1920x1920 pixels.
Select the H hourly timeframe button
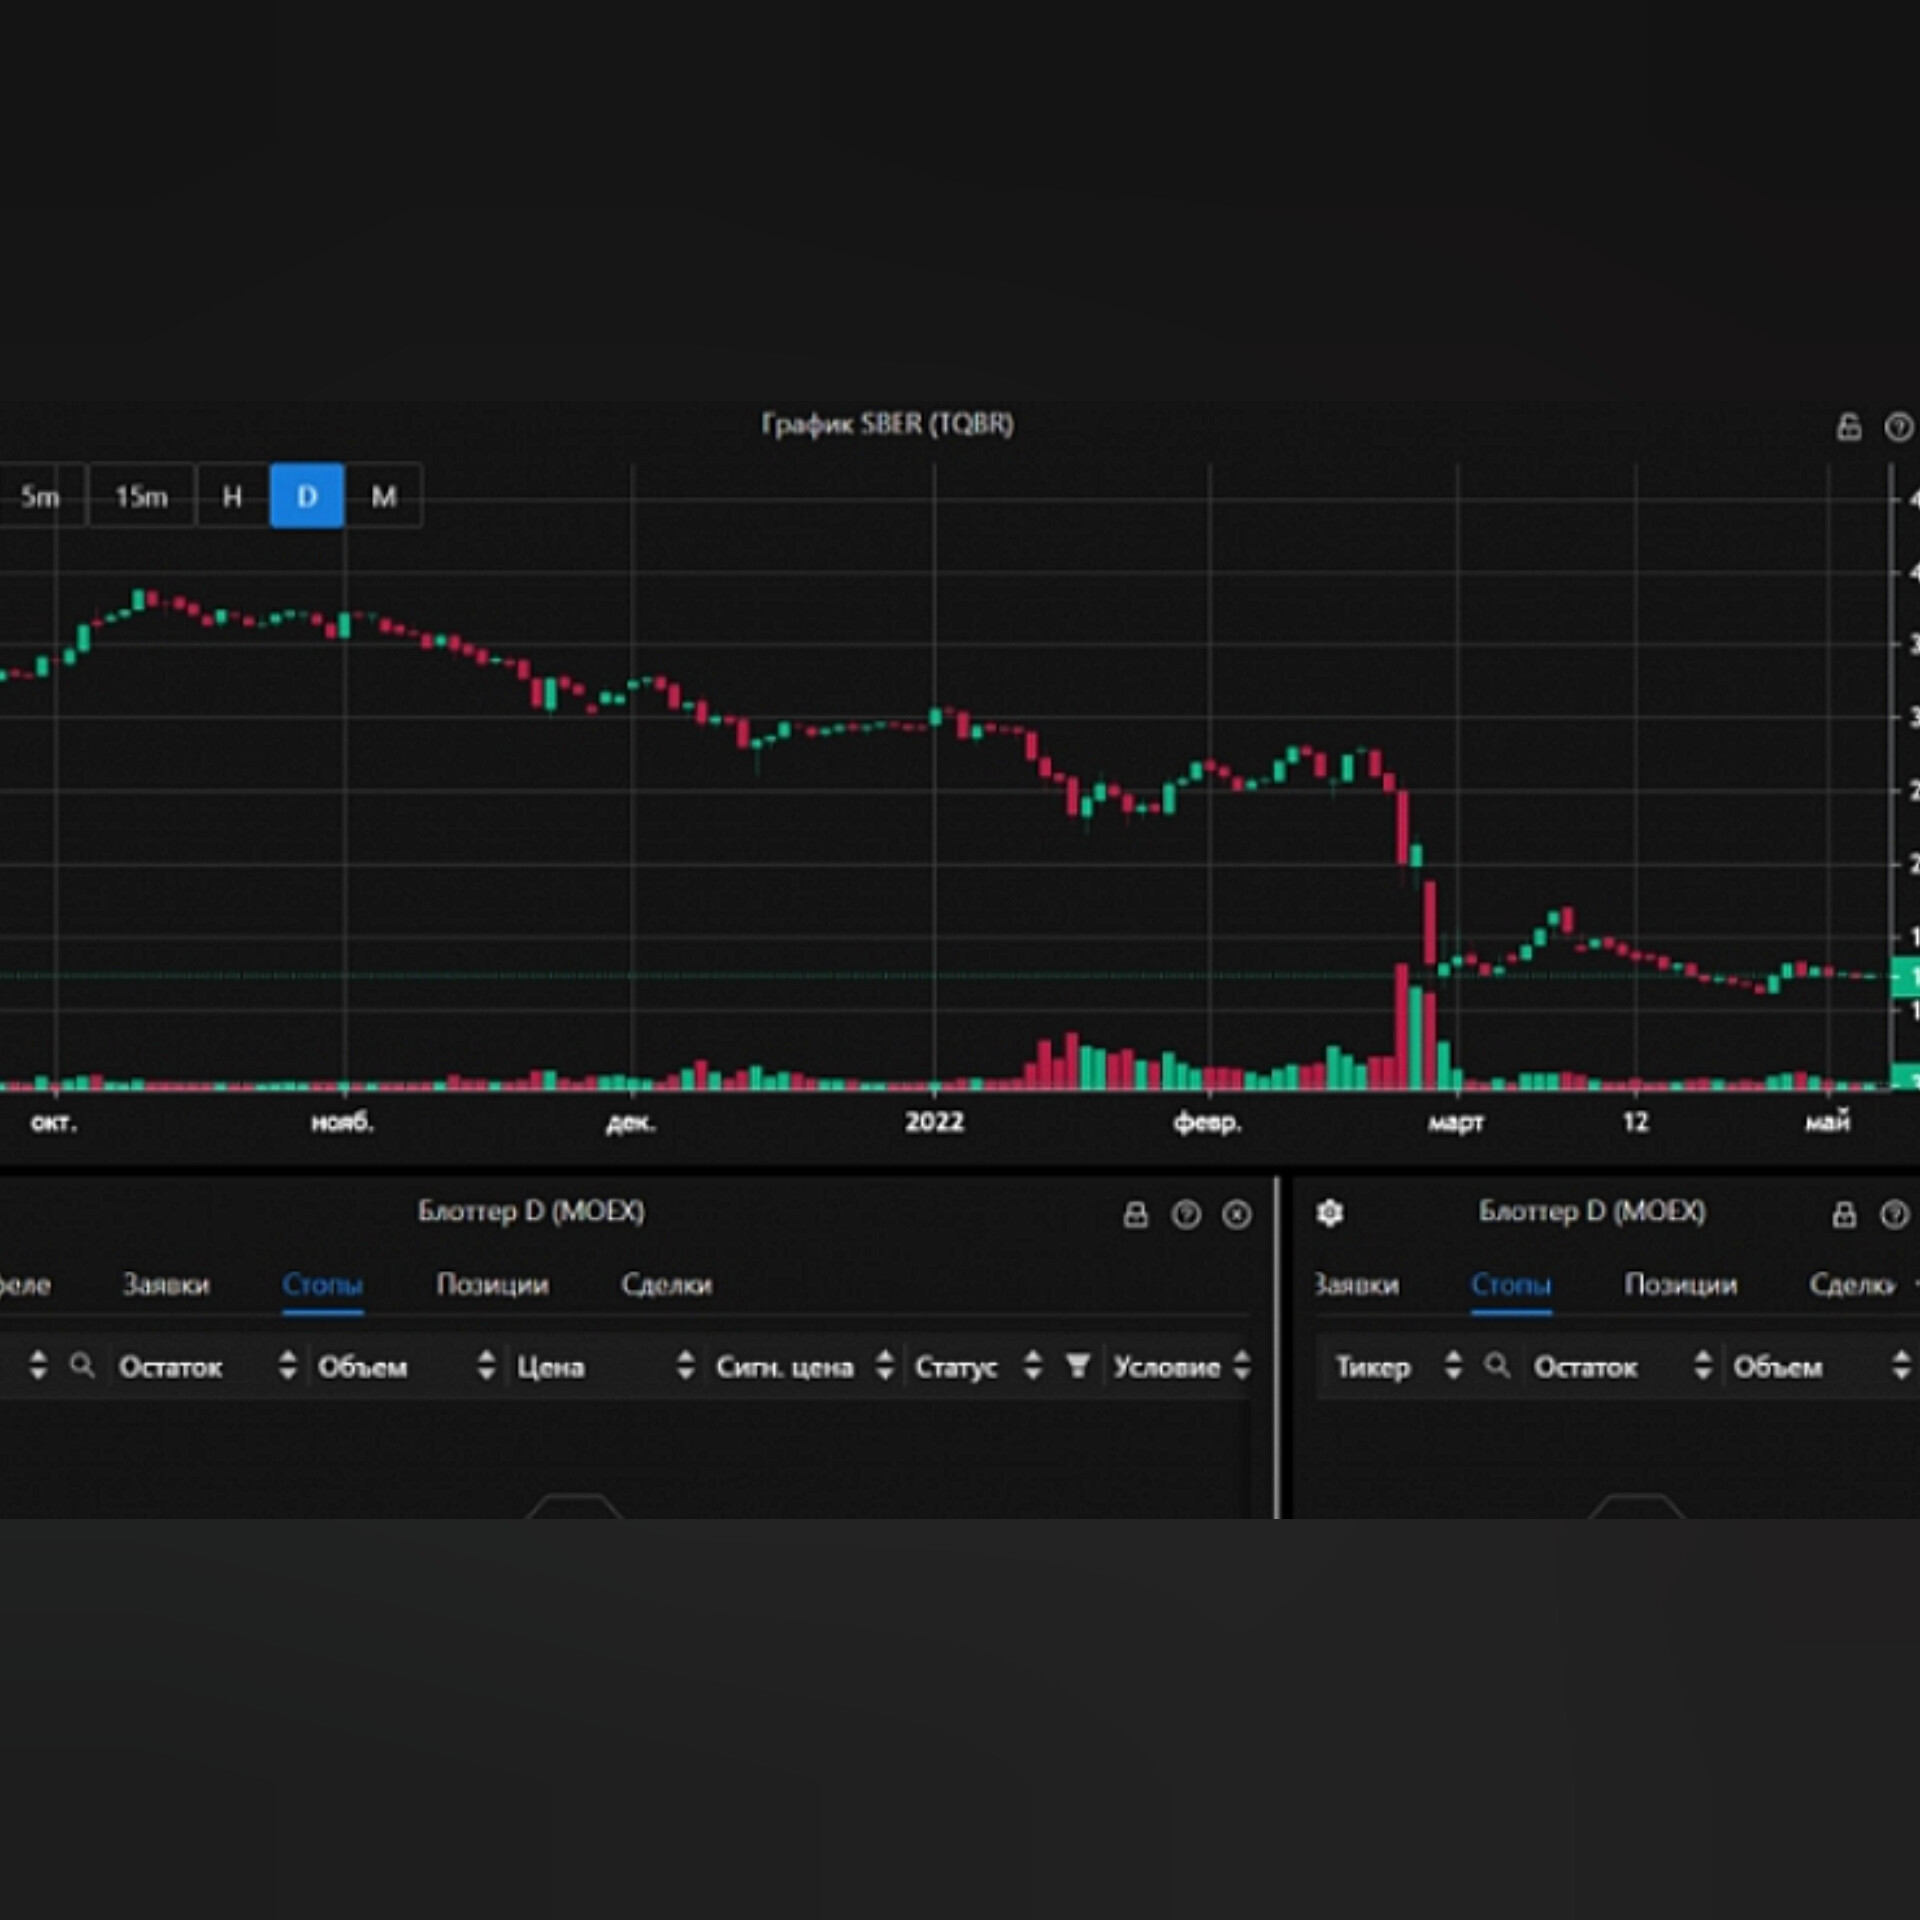pos(232,496)
